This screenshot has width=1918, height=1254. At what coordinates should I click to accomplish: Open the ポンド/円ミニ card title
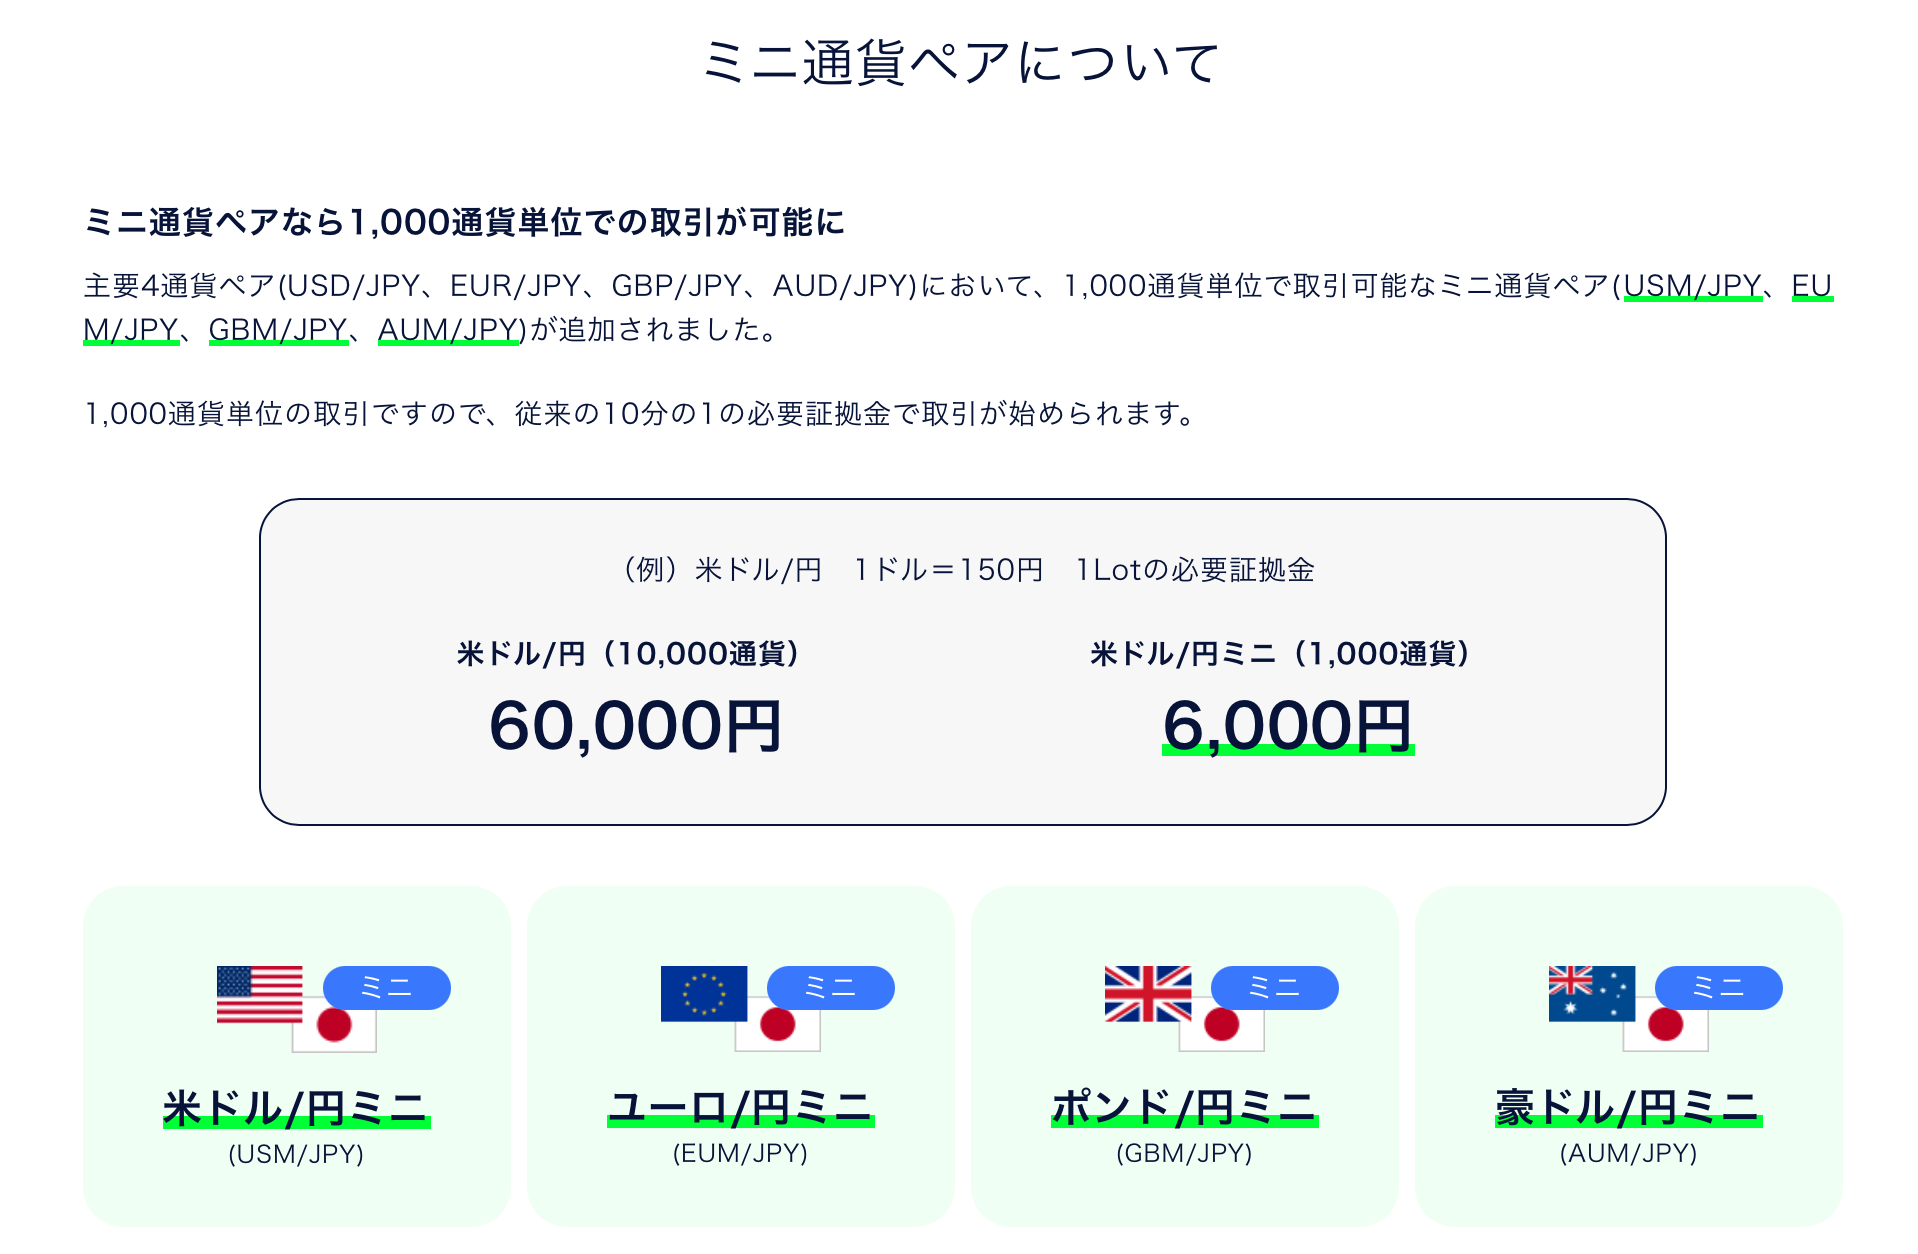click(1184, 1108)
